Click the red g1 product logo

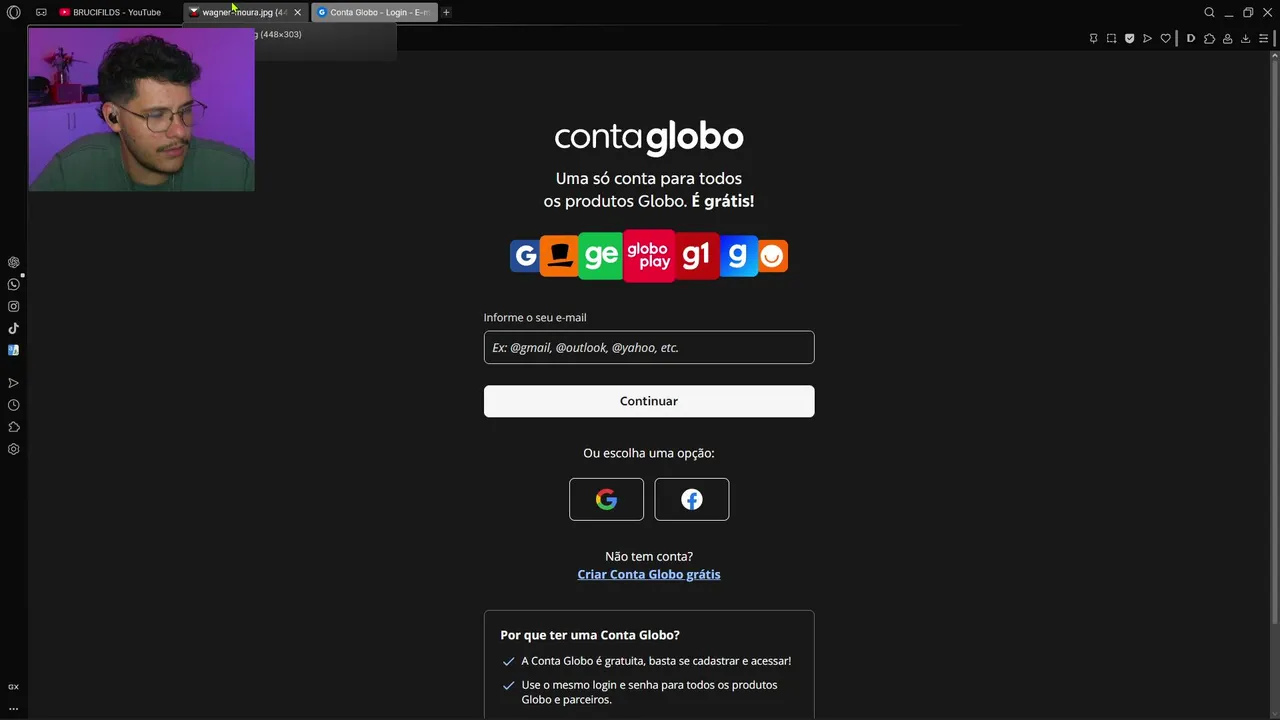(696, 256)
